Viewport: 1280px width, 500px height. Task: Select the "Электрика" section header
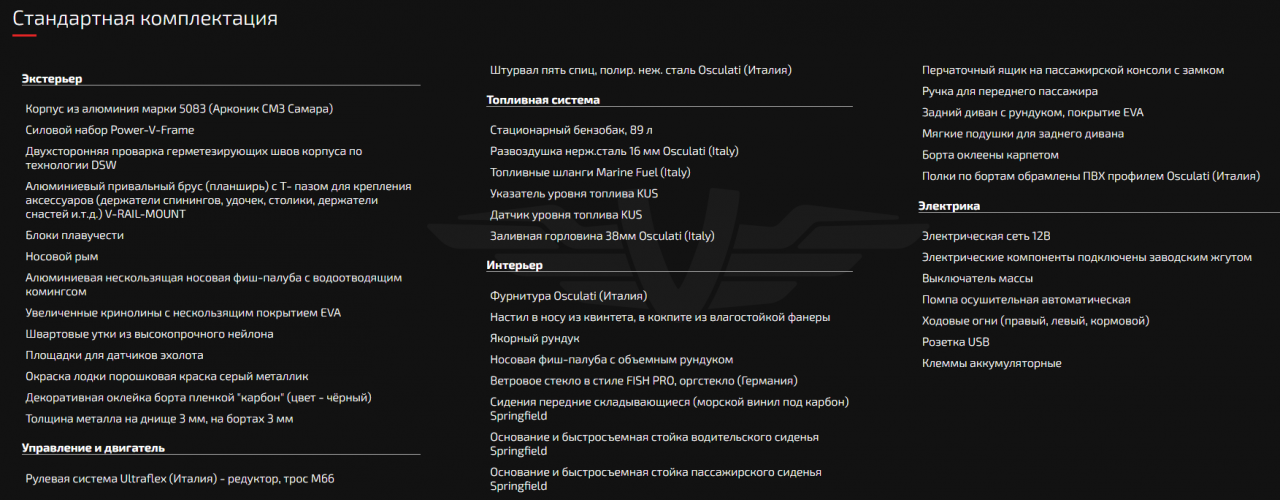tap(949, 205)
